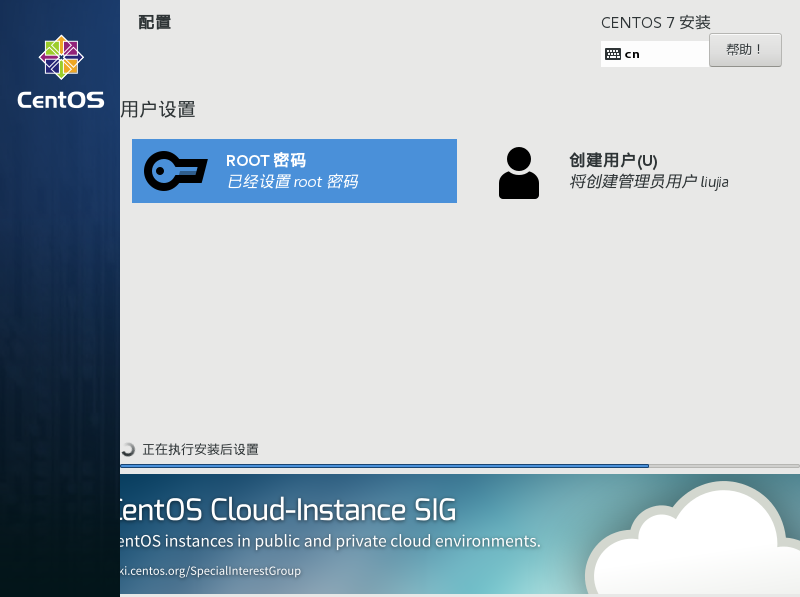Click the installation progress bar
Screen dimensions: 800x597
tap(460, 466)
